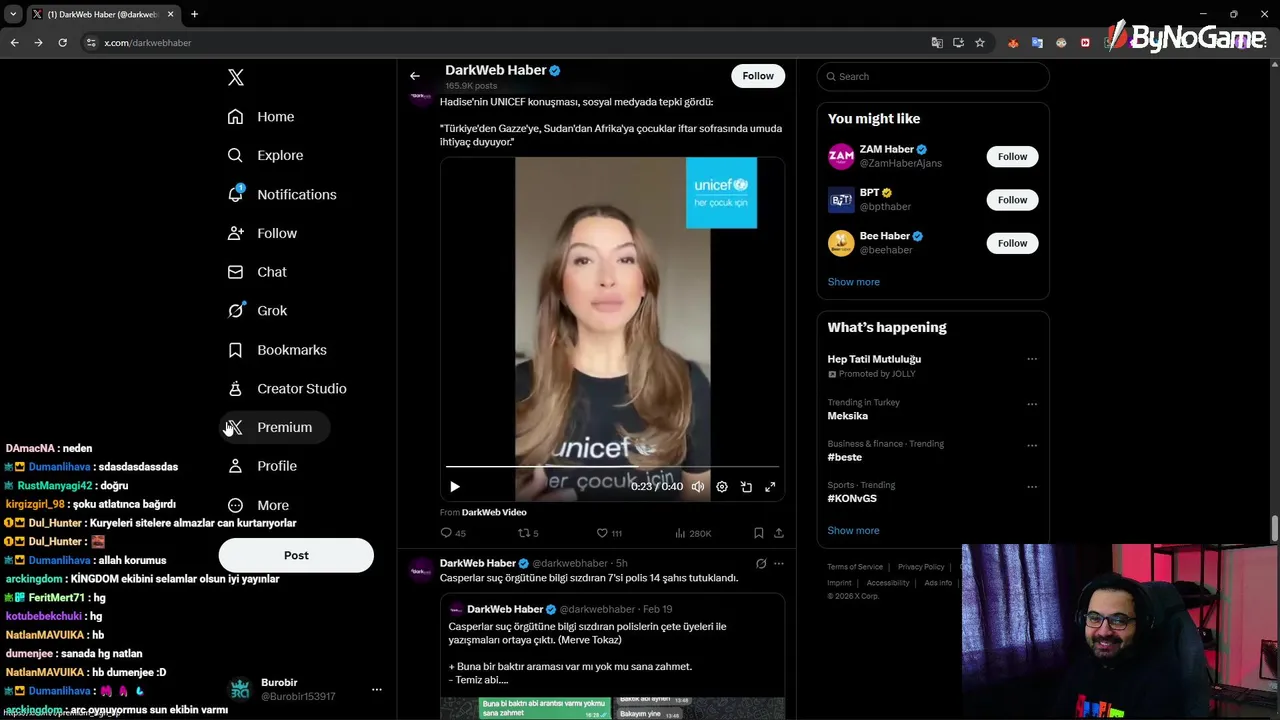This screenshot has height=720, width=1280.
Task: Mute the video volume
Action: point(698,487)
